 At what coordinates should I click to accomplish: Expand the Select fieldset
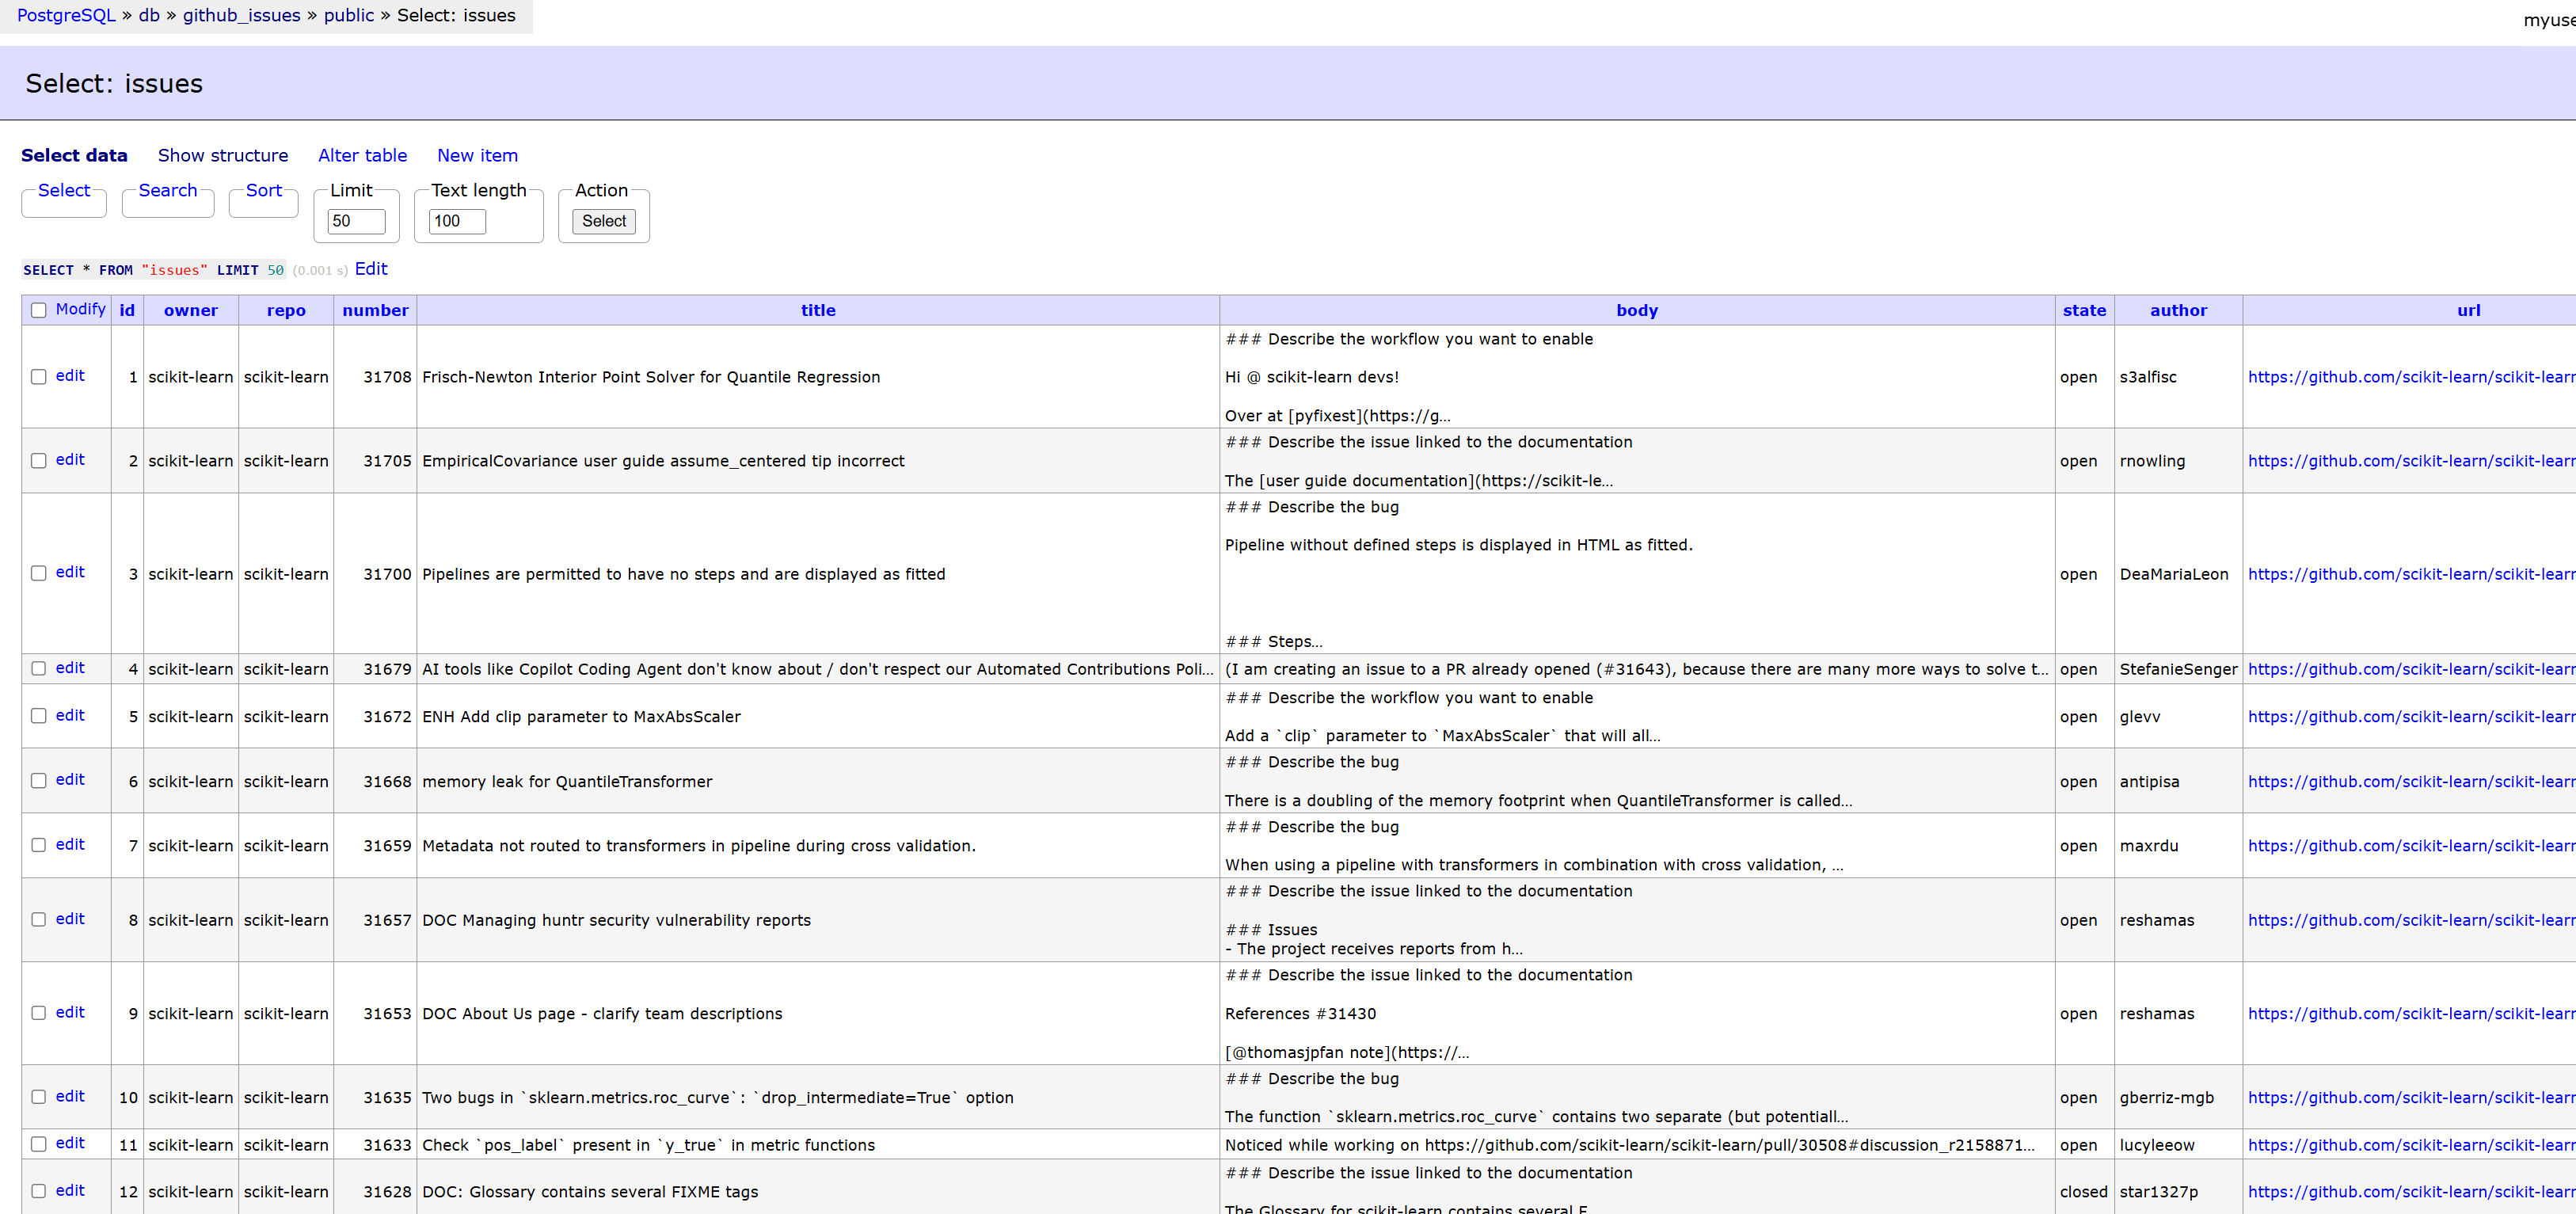(x=64, y=190)
